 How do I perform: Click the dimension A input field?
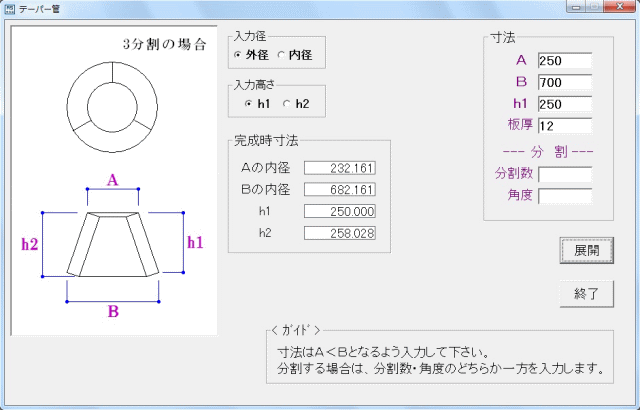coord(565,60)
